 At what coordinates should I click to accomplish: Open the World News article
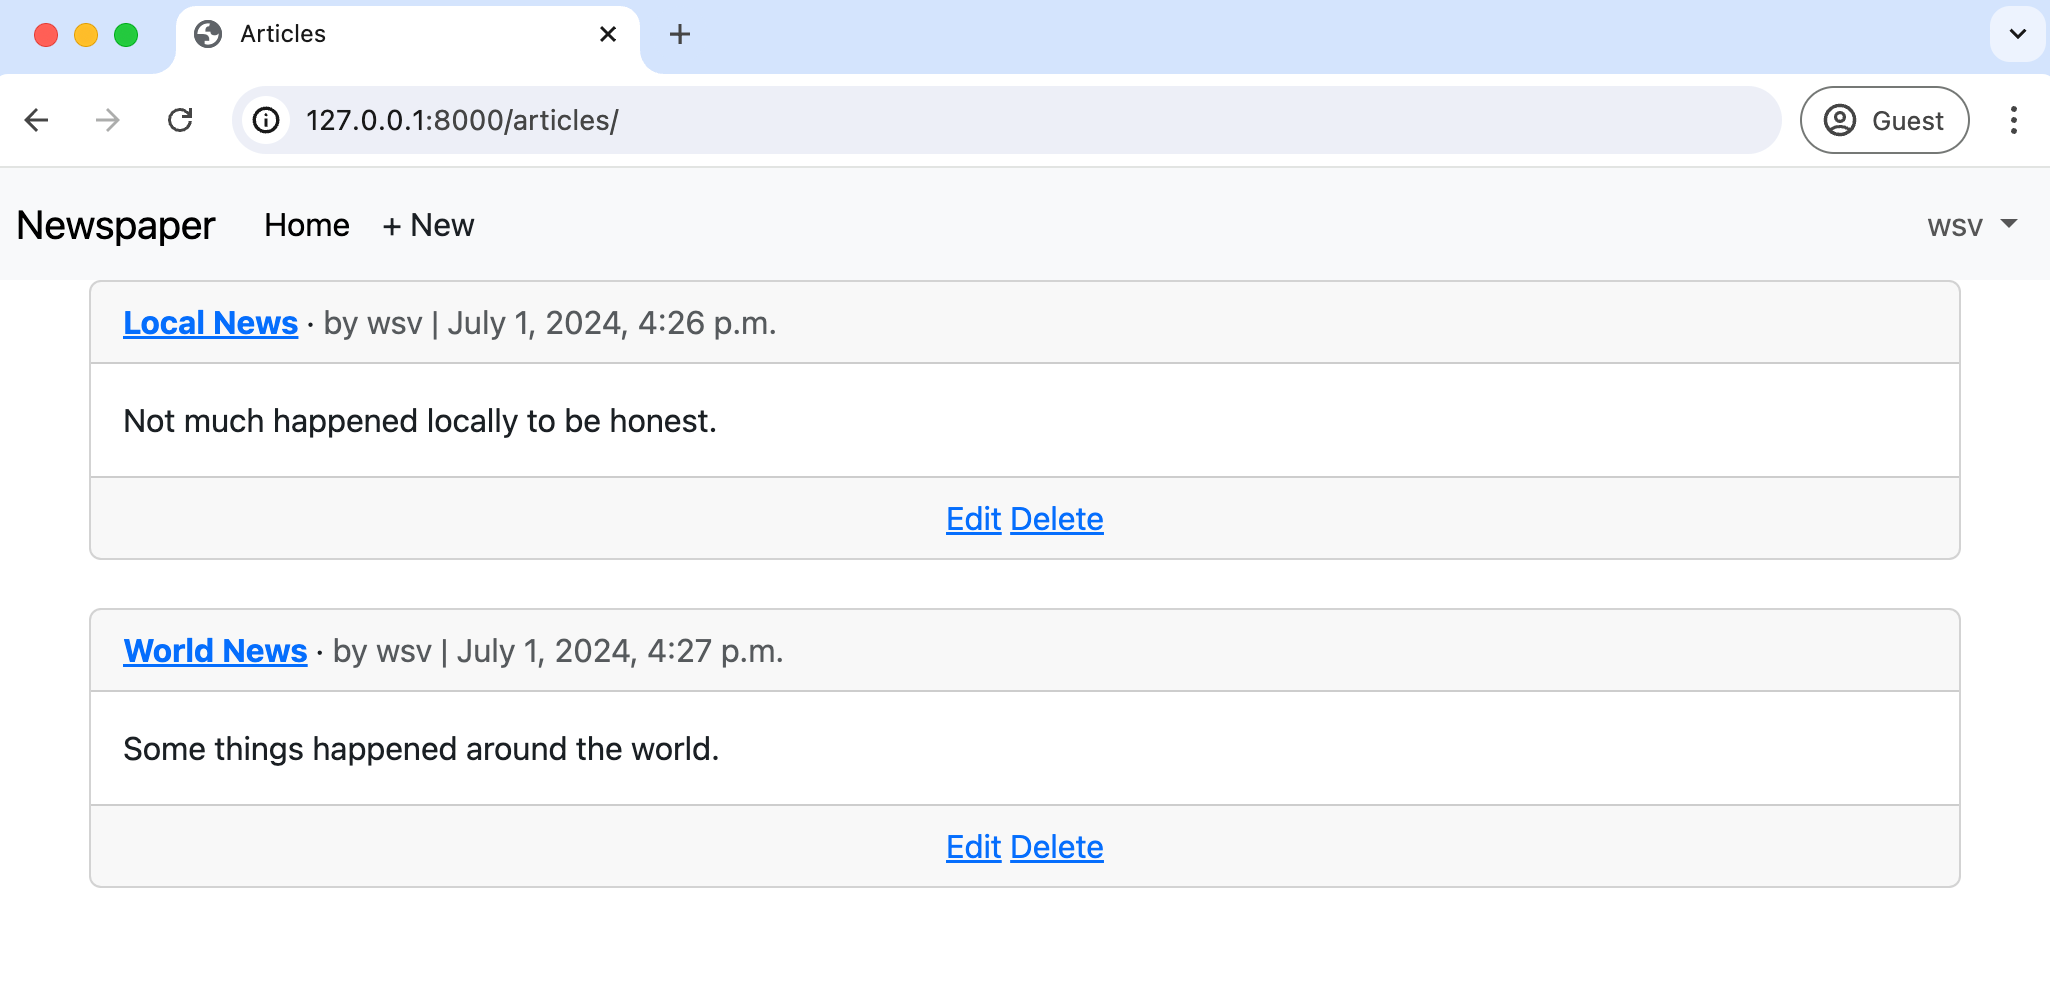tap(215, 651)
